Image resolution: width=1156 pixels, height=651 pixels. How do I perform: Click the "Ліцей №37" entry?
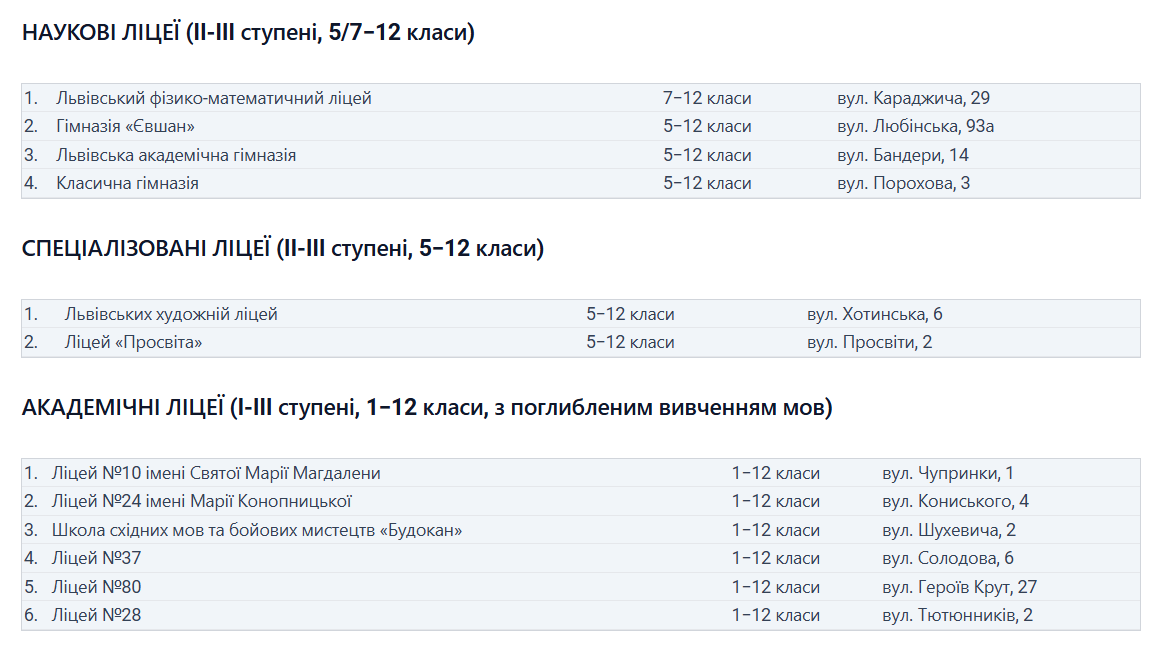pyautogui.click(x=98, y=558)
